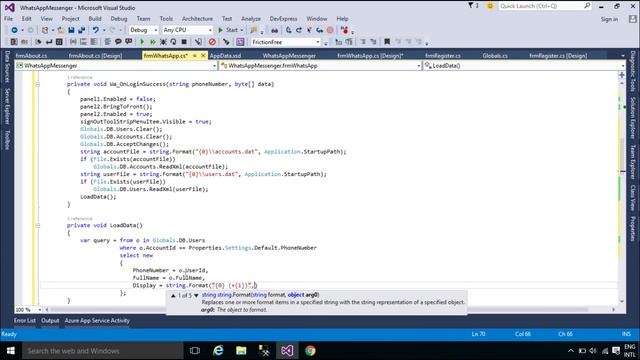Click the red prohibited circle icon

point(212,42)
